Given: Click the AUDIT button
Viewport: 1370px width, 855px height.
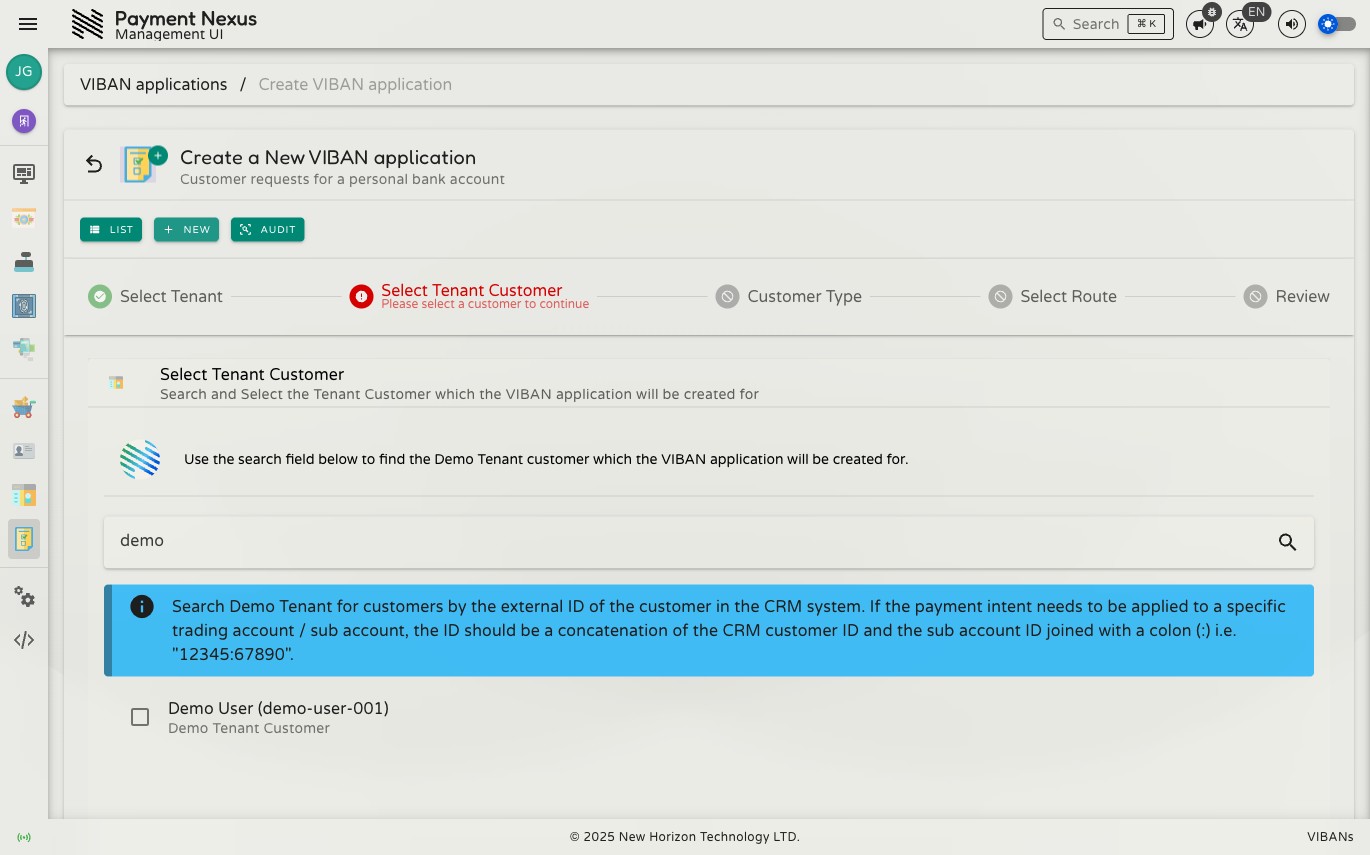Looking at the screenshot, I should 268,230.
